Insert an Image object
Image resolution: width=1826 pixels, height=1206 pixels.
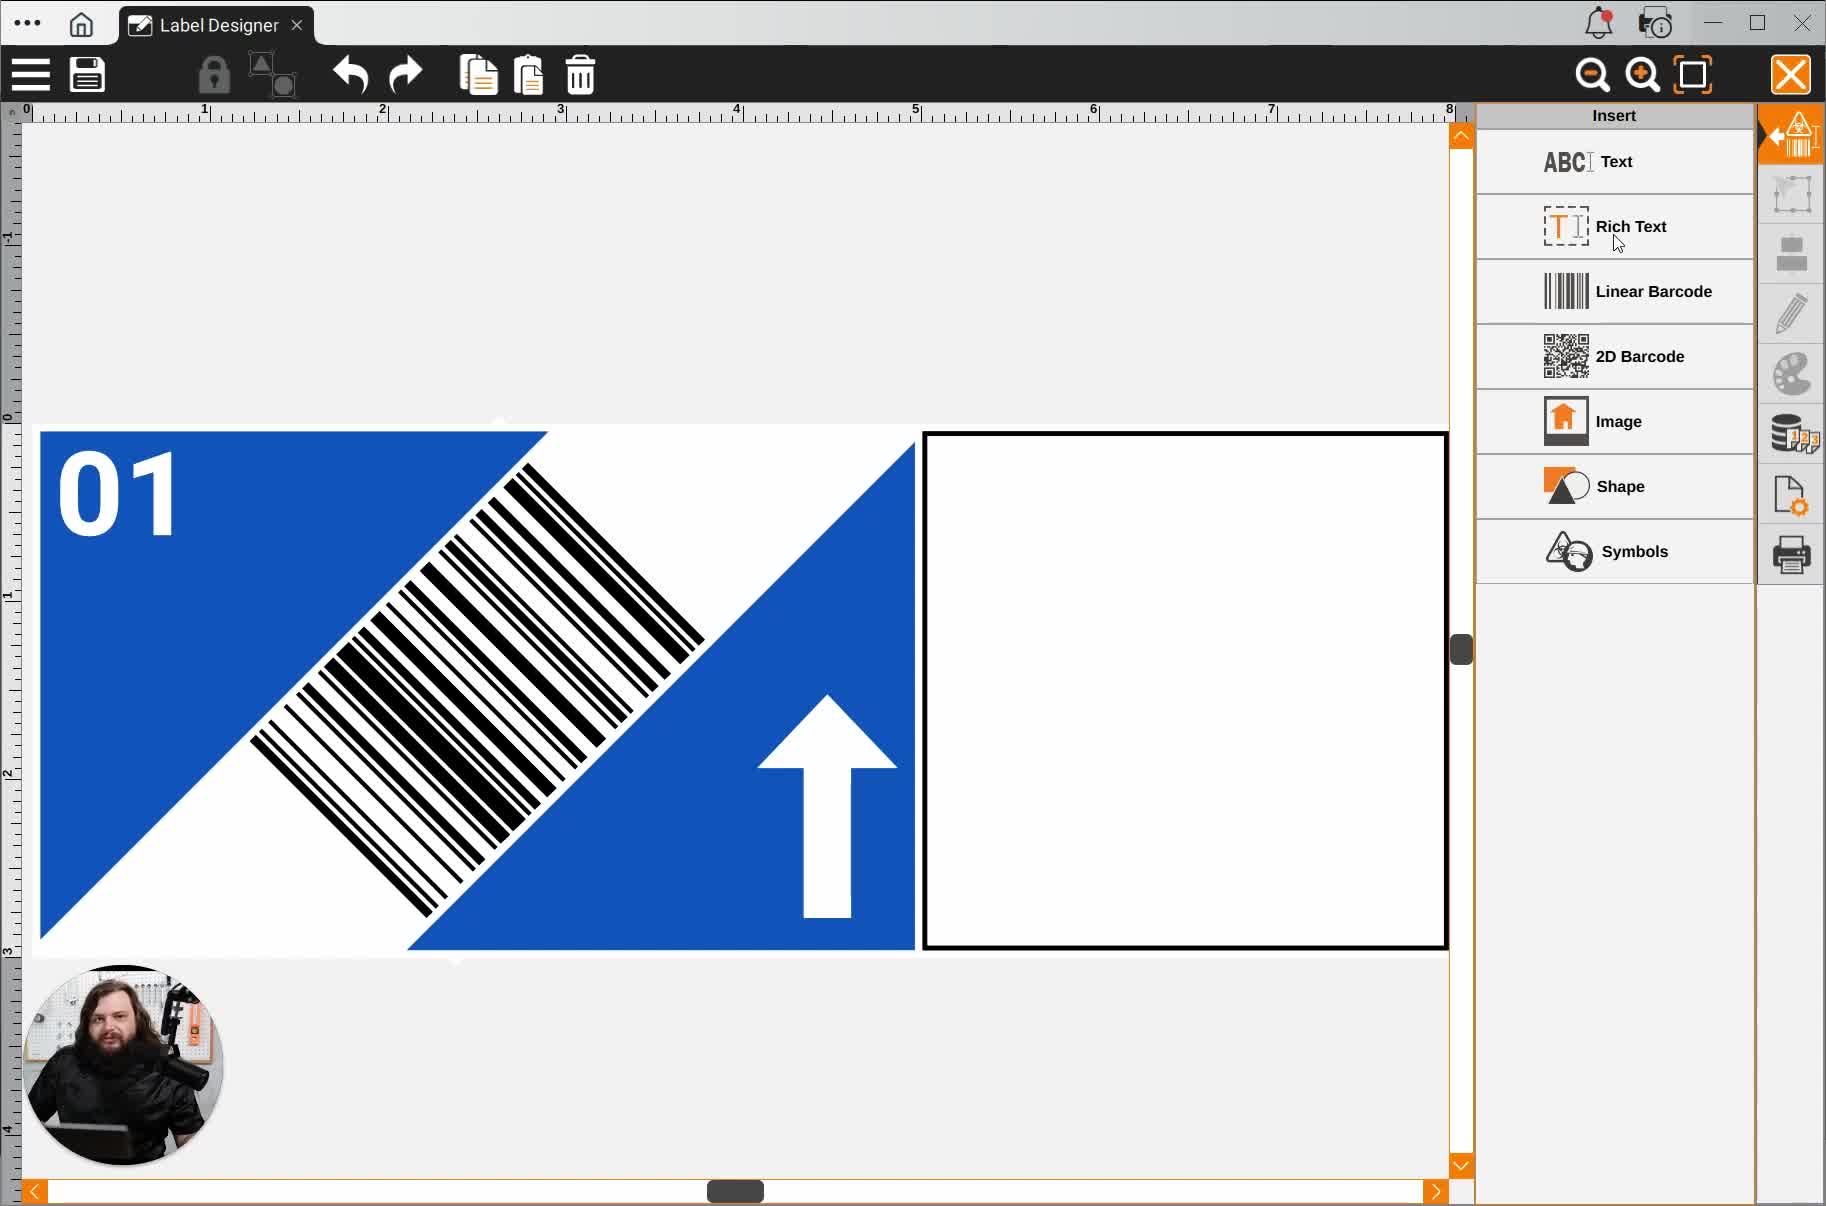(1615, 422)
